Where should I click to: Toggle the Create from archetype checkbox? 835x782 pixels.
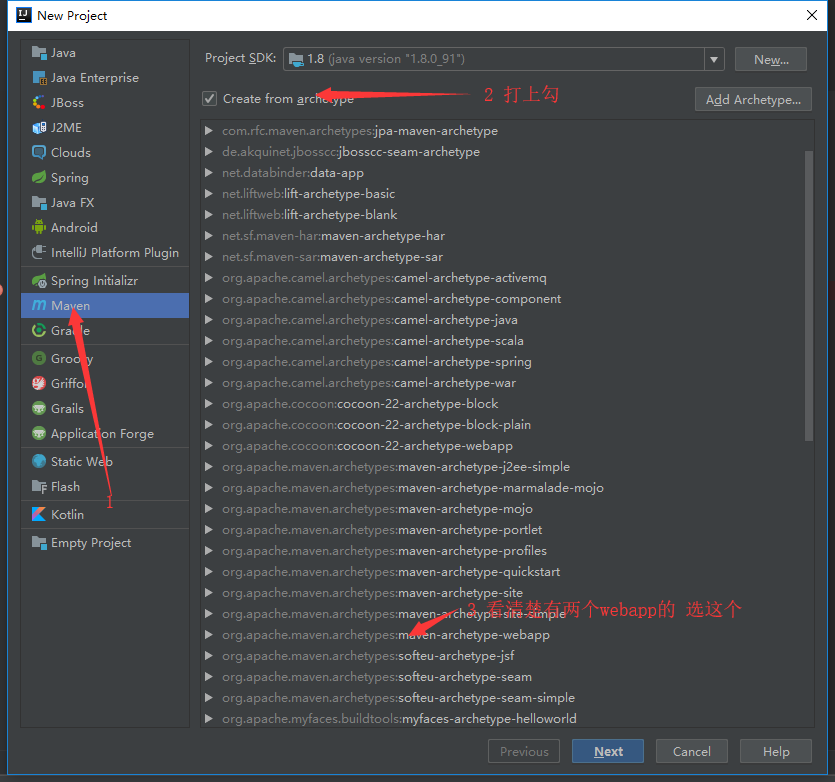coord(210,99)
